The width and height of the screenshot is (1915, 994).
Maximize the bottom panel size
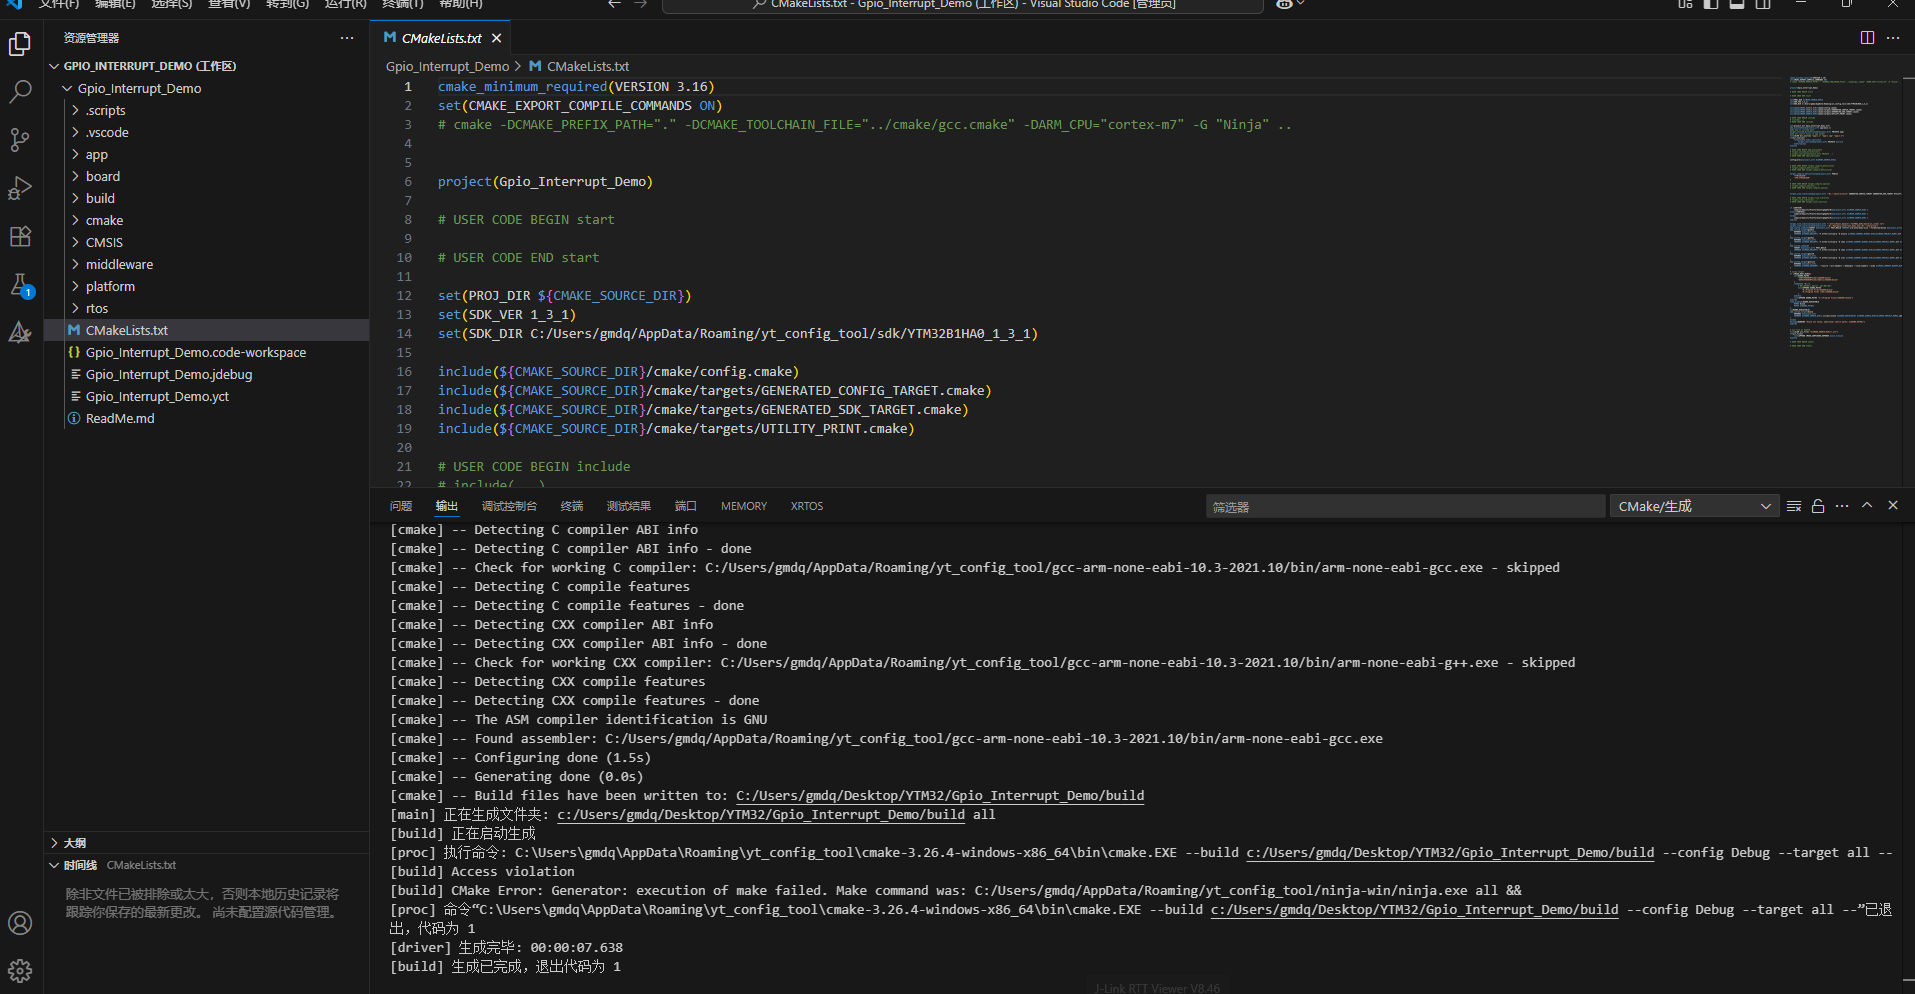pyautogui.click(x=1867, y=506)
